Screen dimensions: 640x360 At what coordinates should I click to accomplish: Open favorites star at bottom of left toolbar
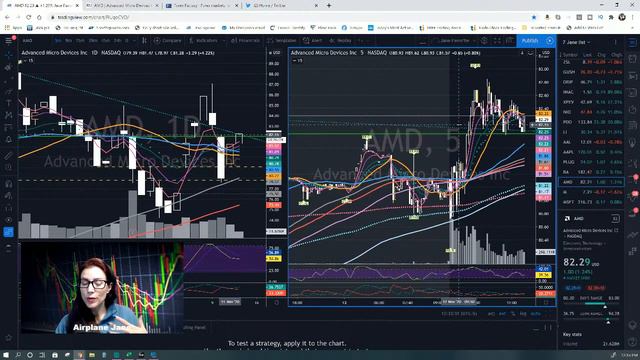[9, 338]
